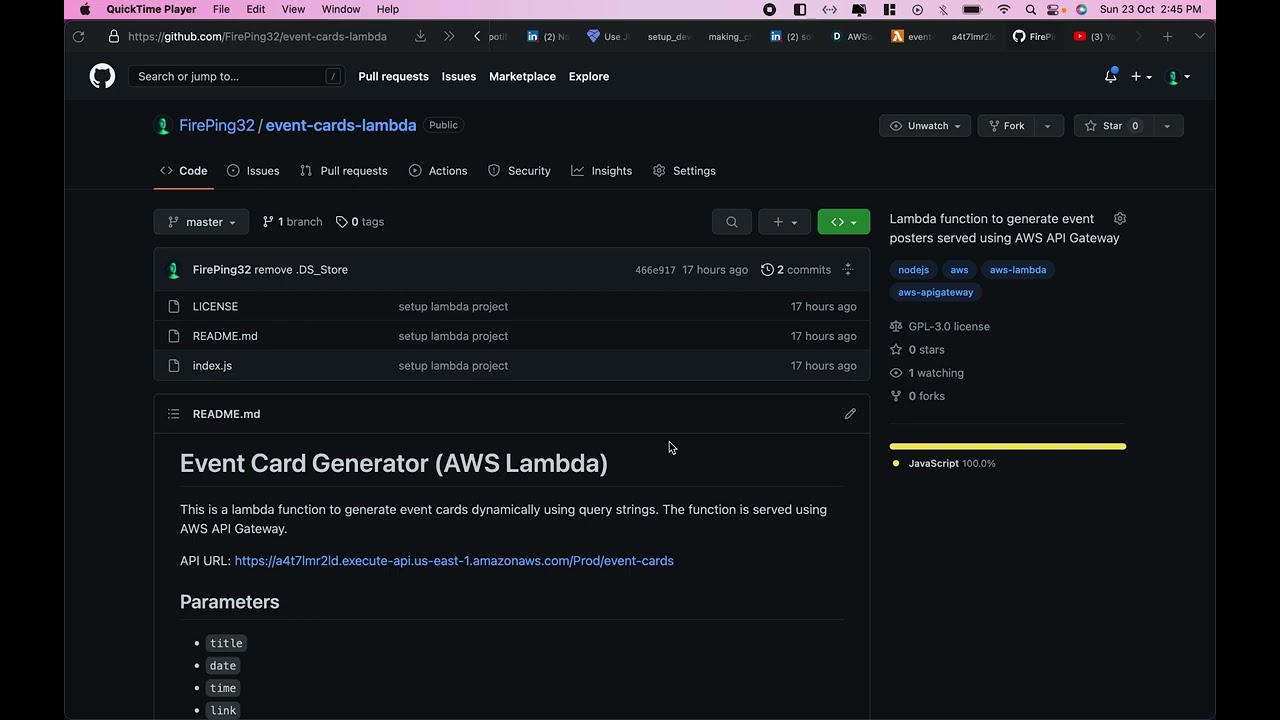The width and height of the screenshot is (1280, 720).
Task: Click the nodejs topic tag
Action: tap(913, 270)
